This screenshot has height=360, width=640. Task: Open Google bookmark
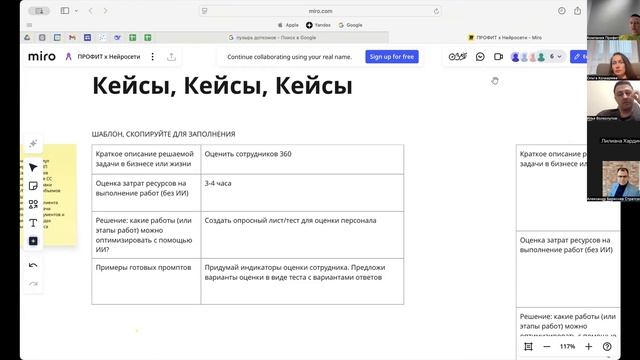click(x=350, y=25)
